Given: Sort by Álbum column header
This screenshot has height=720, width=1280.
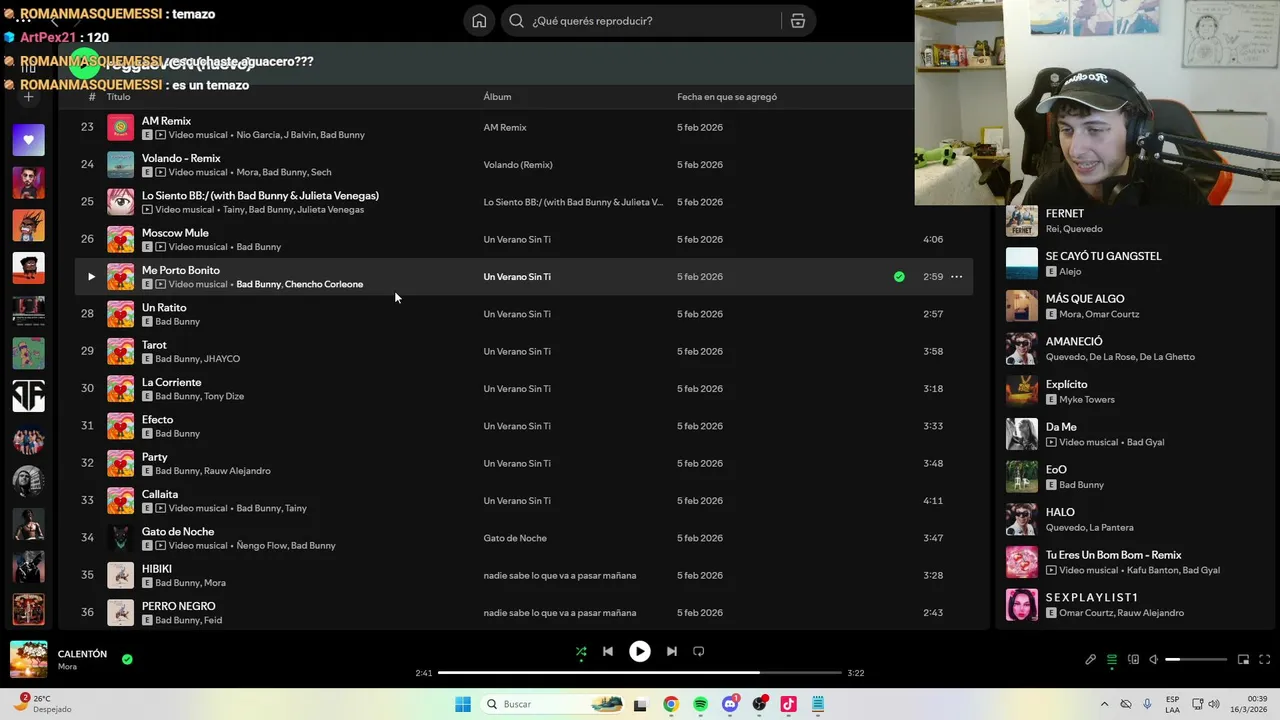Looking at the screenshot, I should tap(497, 97).
